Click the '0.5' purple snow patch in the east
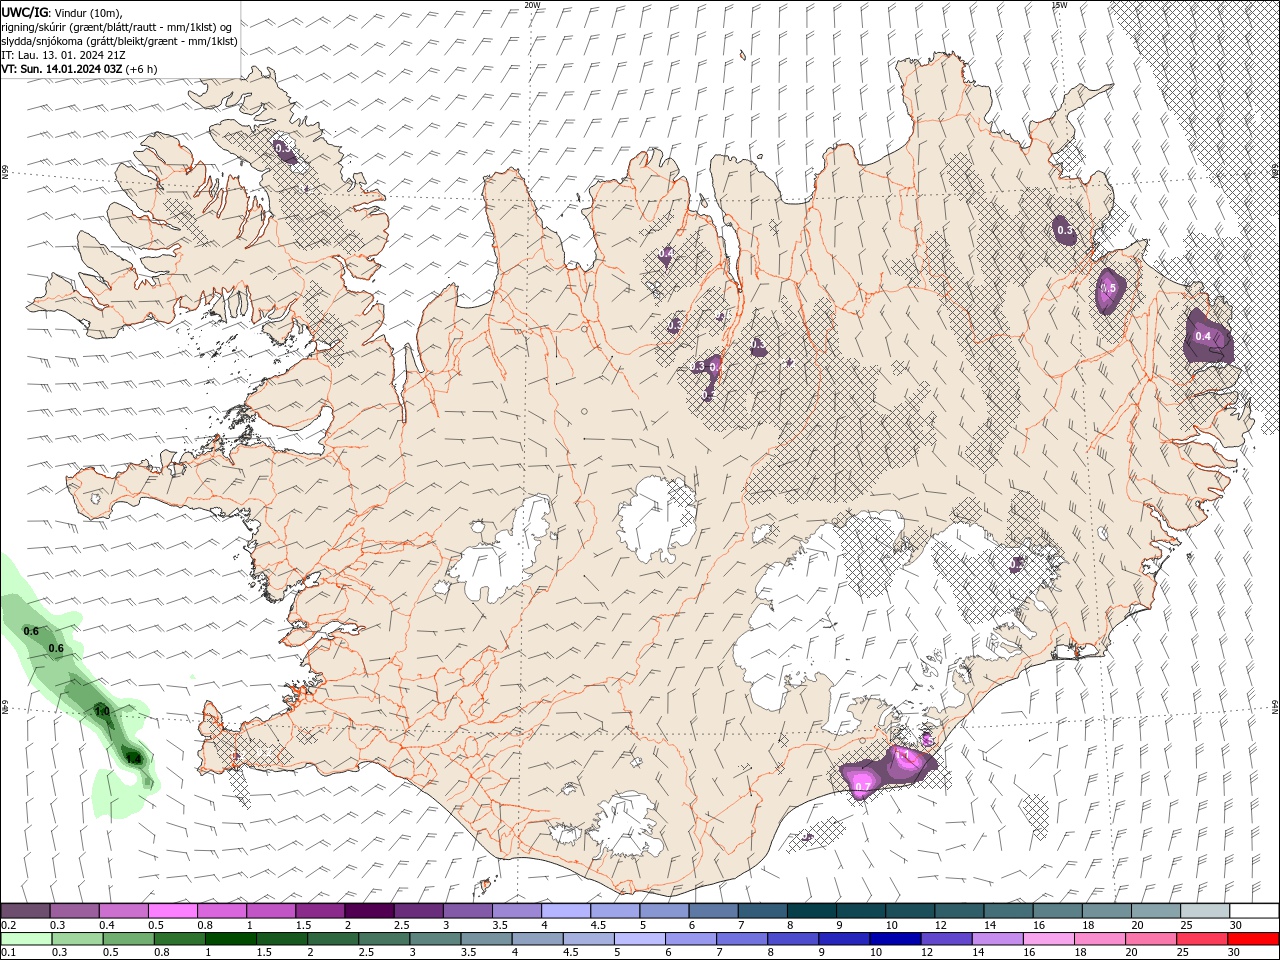The height and width of the screenshot is (960, 1280). point(1110,291)
